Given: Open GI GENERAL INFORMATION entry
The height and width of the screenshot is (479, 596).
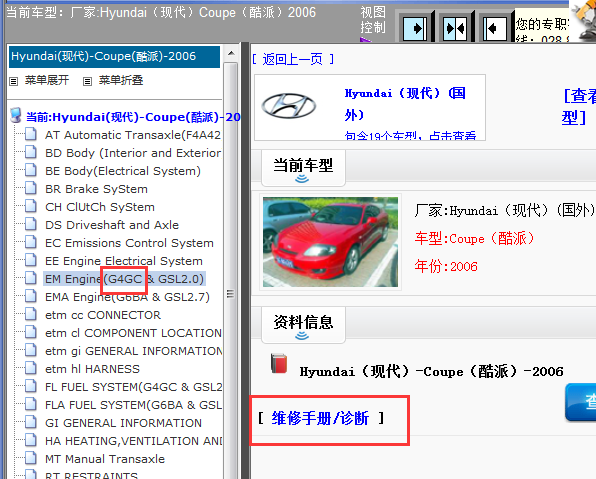Looking at the screenshot, I should 123,423.
